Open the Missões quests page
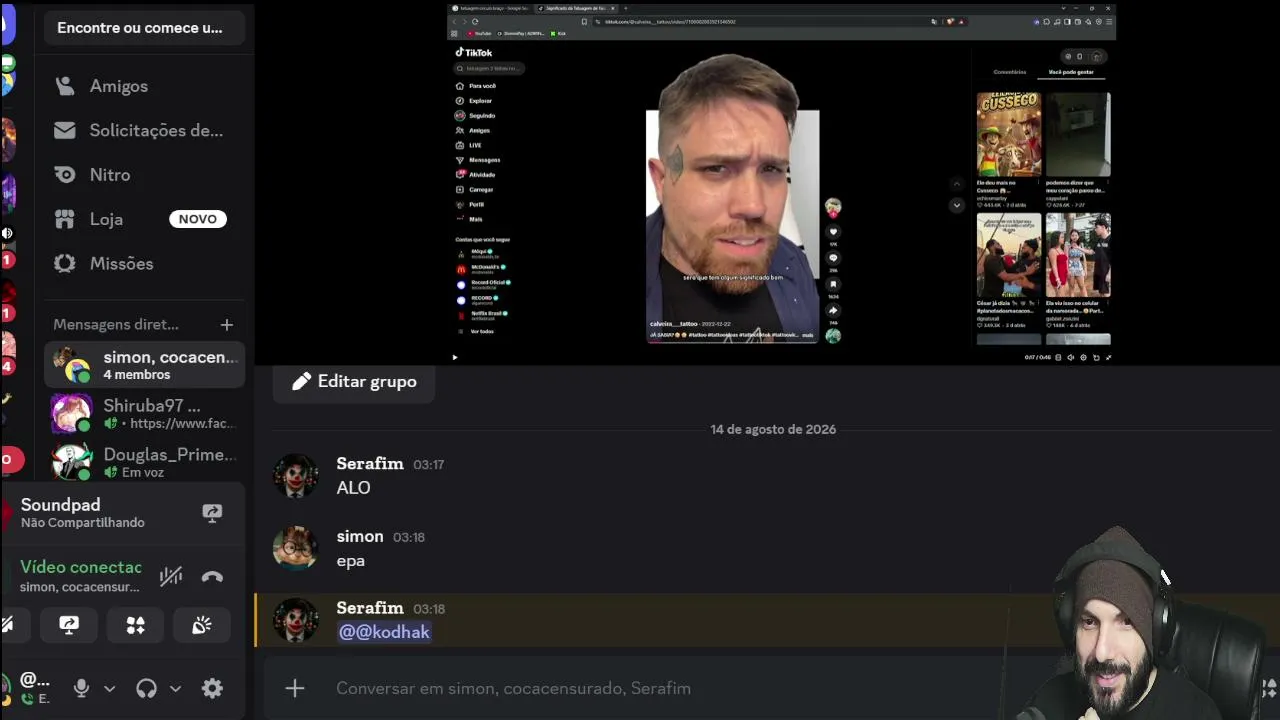The height and width of the screenshot is (720, 1280). tap(144, 263)
